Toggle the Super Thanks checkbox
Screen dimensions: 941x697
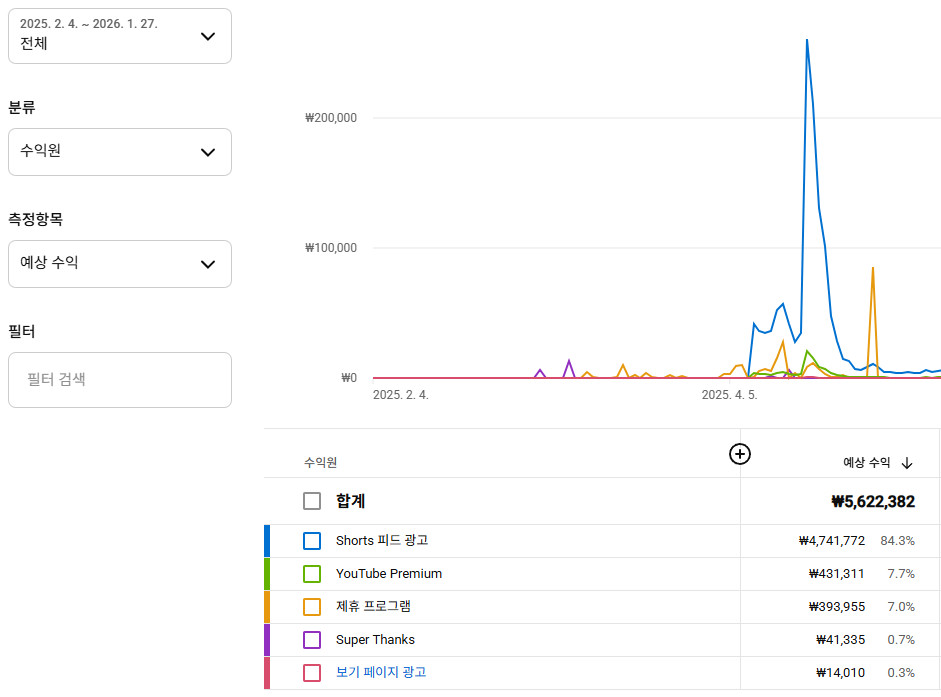tap(312, 640)
